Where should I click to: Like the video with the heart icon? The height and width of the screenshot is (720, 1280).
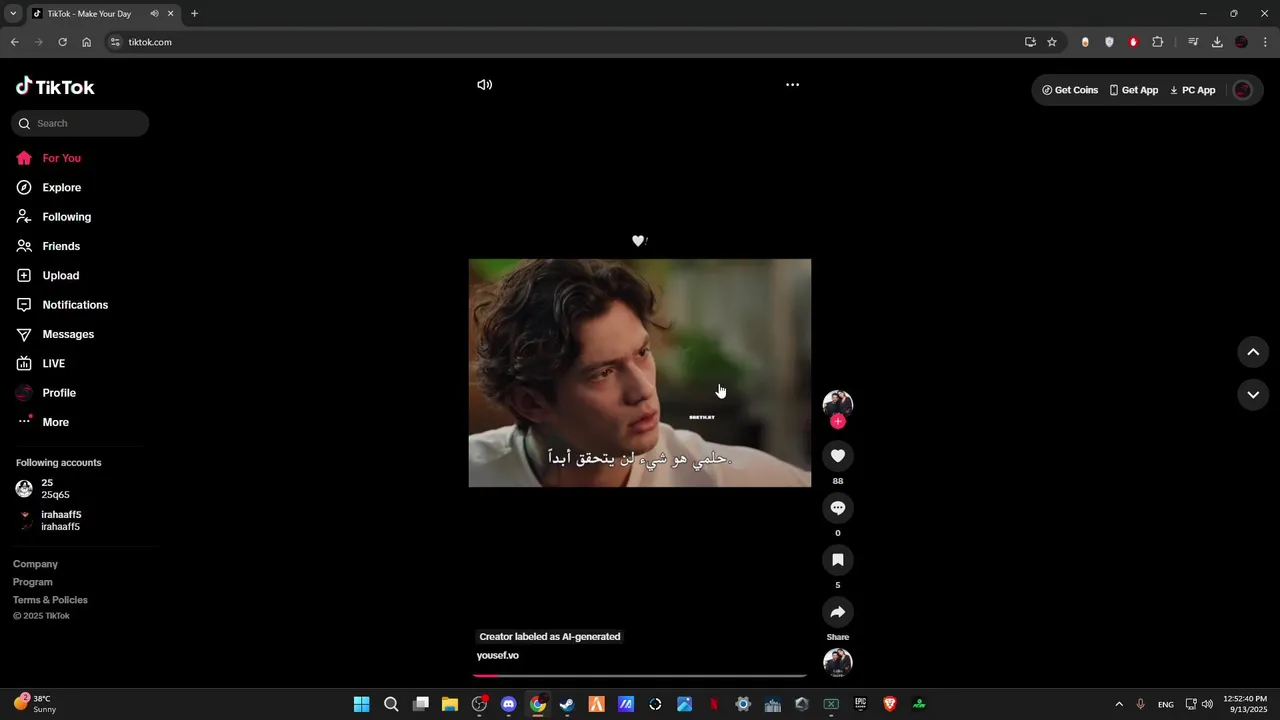(838, 456)
